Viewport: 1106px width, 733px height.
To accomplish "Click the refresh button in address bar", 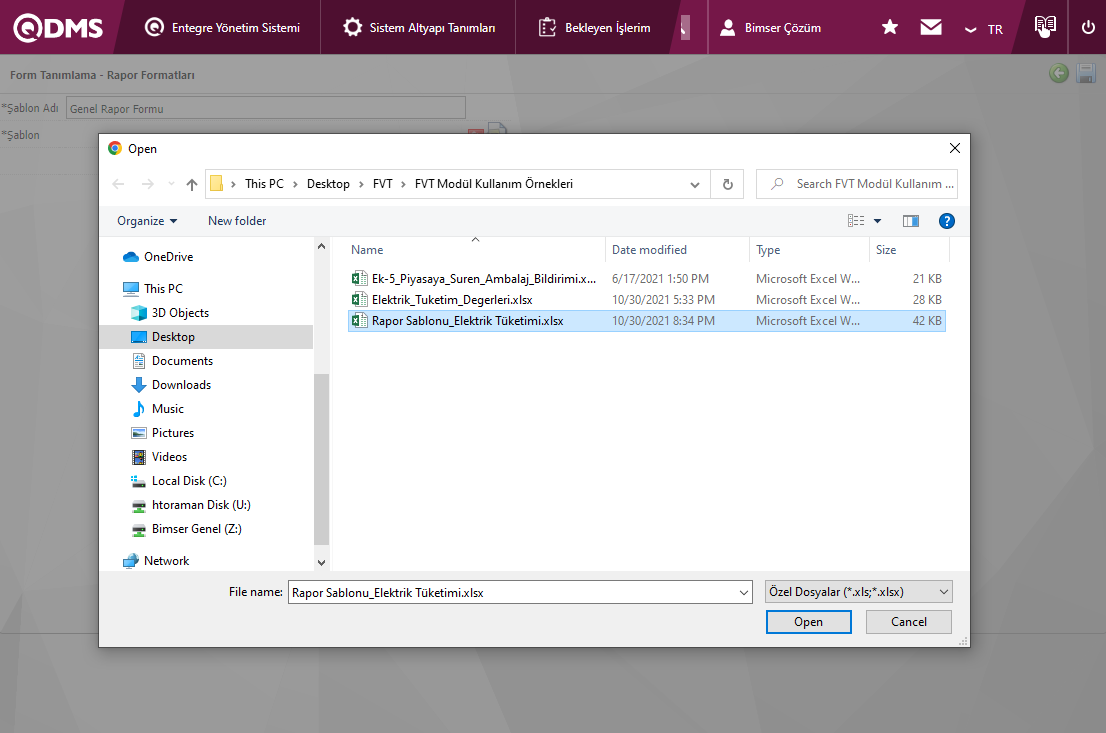I will click(727, 184).
